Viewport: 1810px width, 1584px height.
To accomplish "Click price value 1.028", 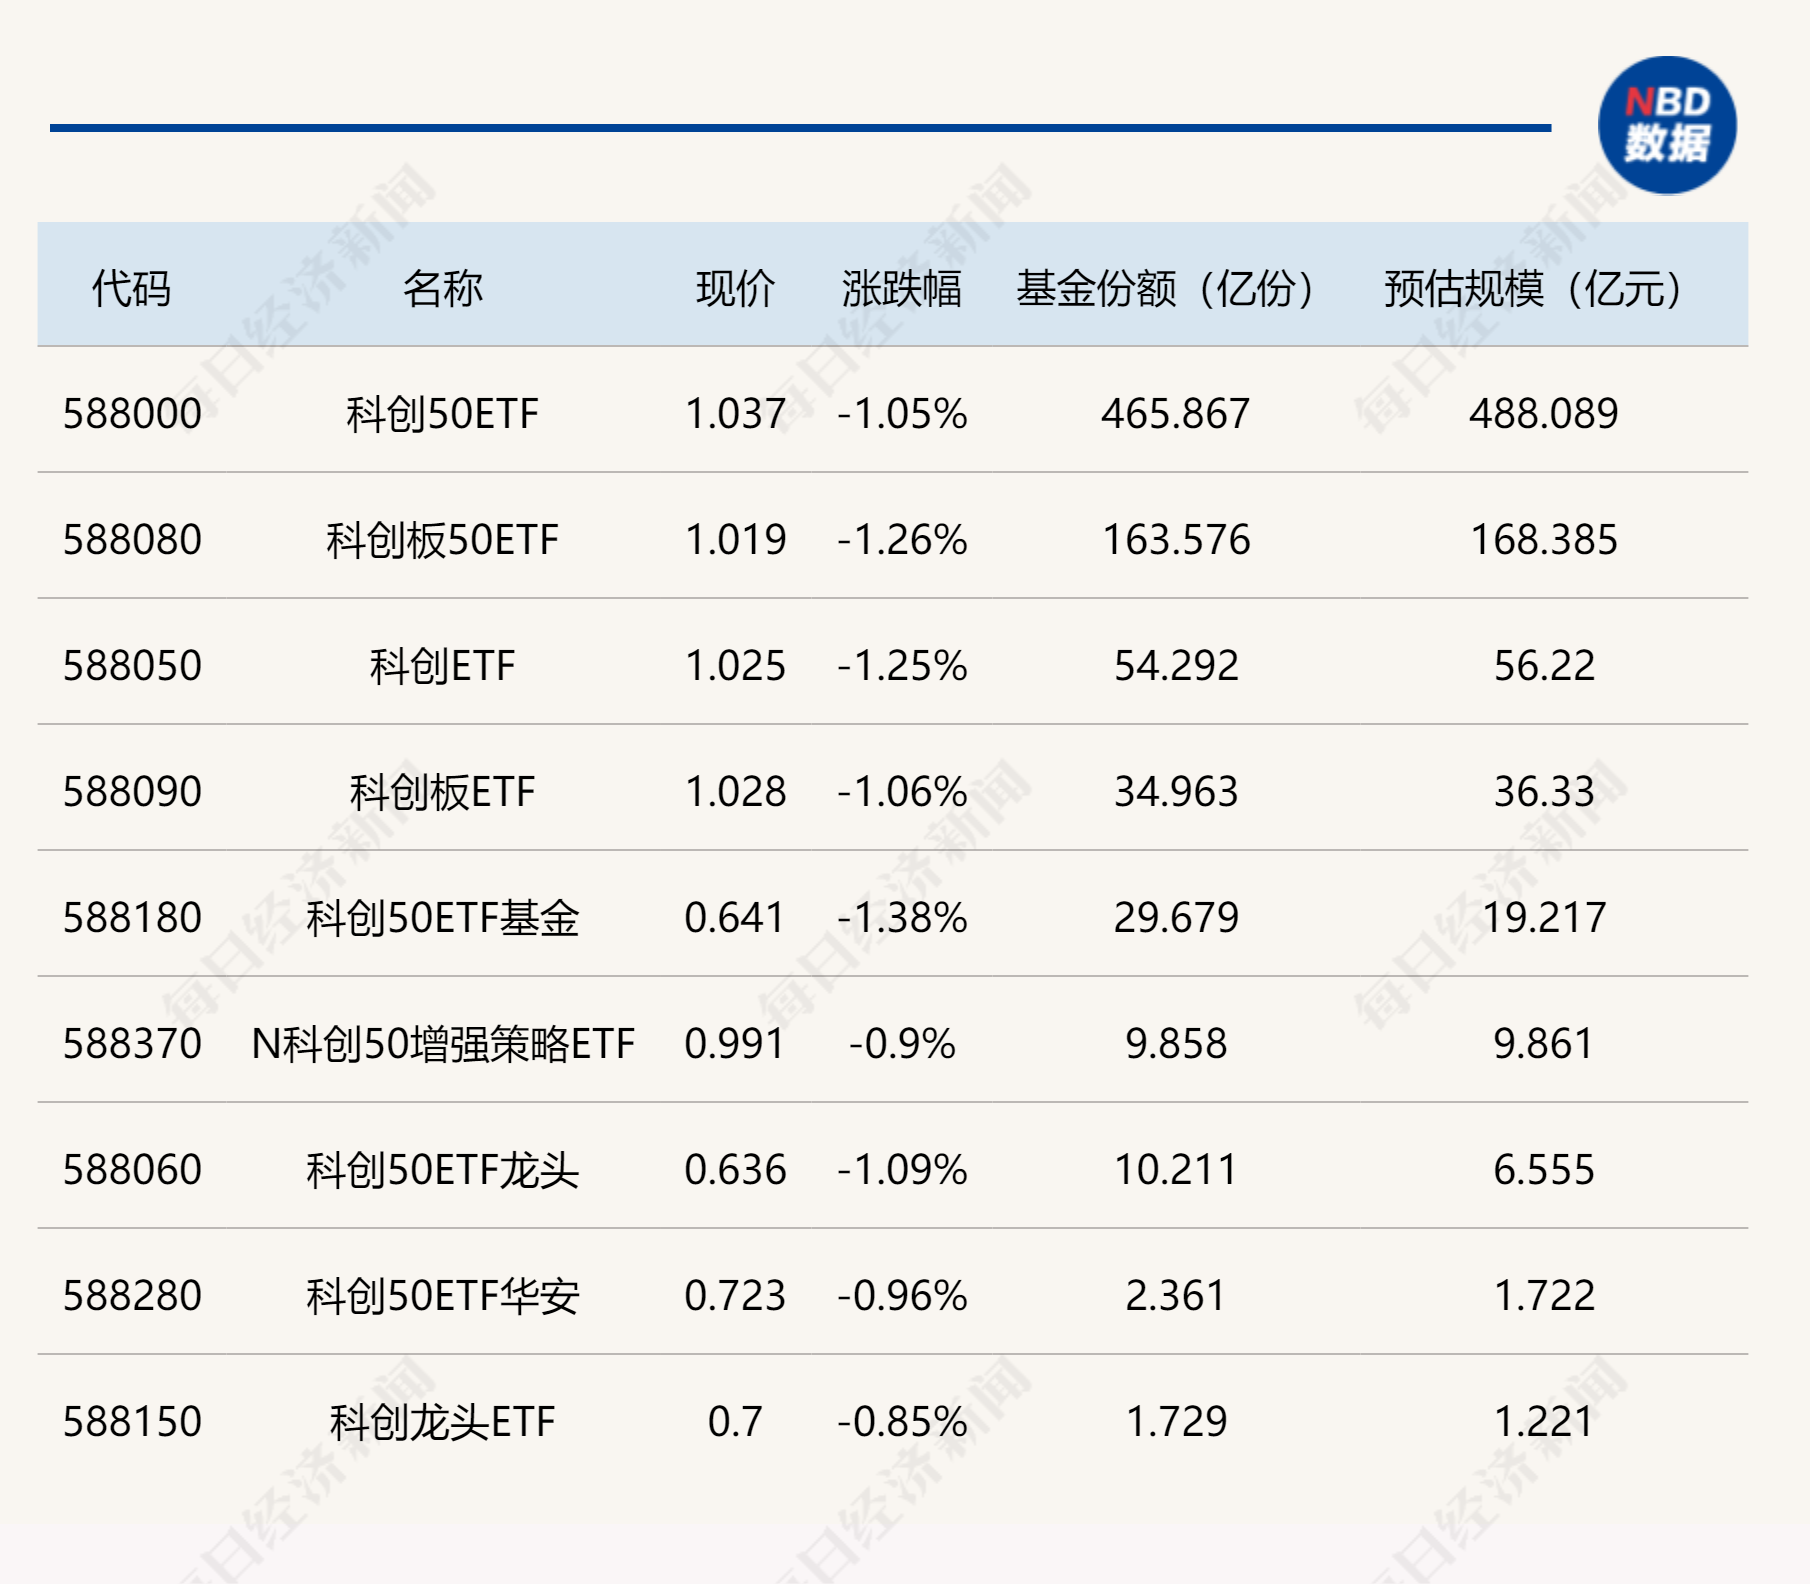I will (735, 792).
